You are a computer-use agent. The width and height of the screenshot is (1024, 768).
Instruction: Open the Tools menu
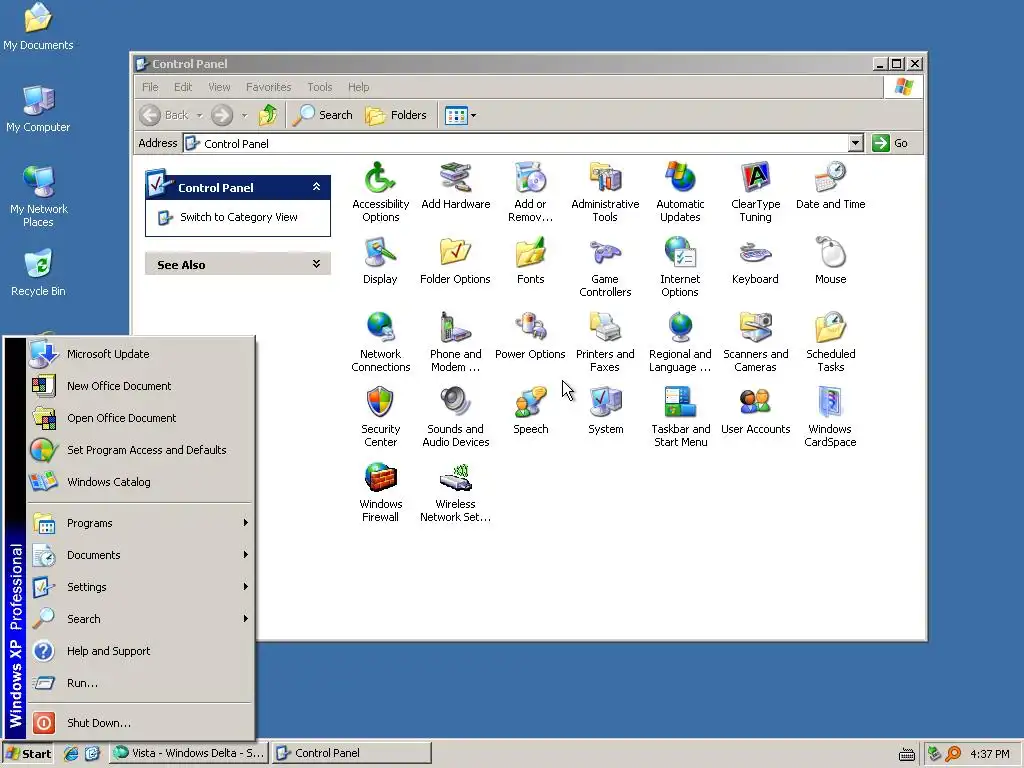point(319,87)
